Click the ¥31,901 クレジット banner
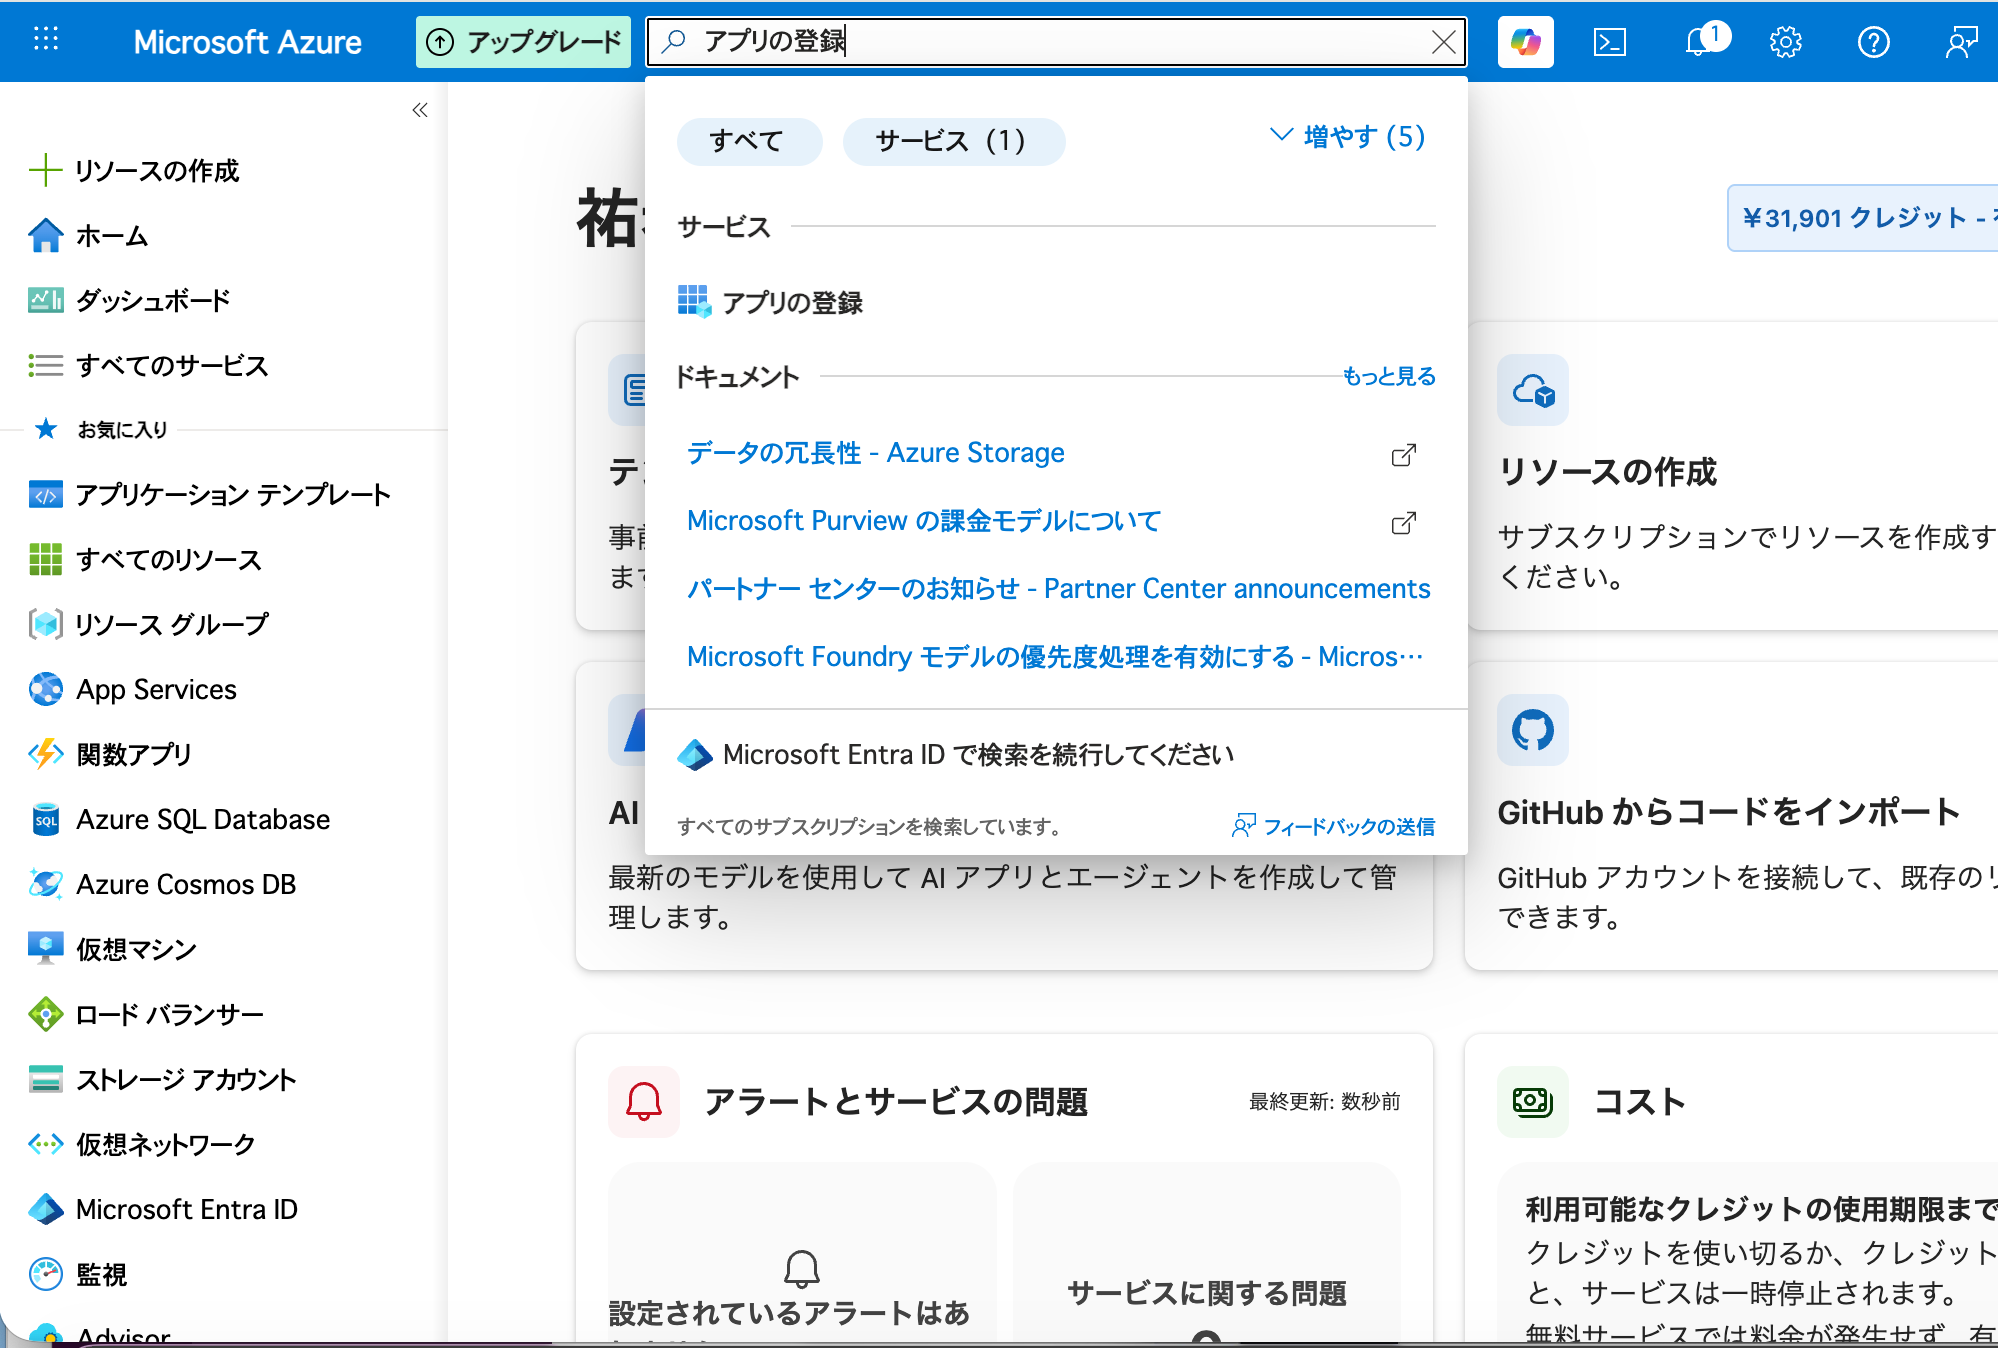1998x1348 pixels. (1865, 218)
